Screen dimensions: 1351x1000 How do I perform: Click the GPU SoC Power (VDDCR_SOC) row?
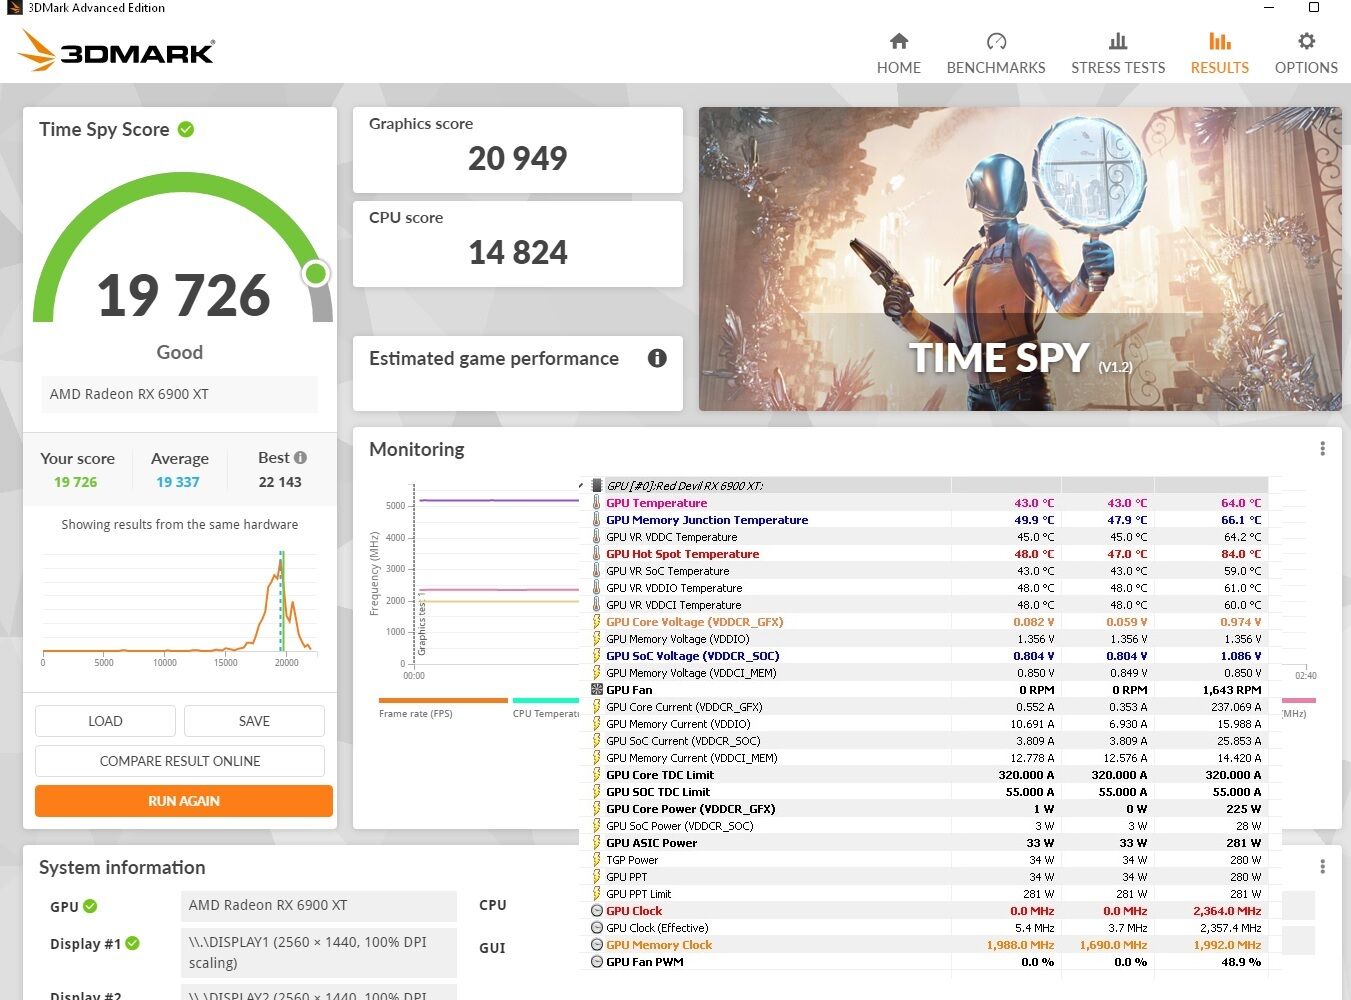pos(925,826)
